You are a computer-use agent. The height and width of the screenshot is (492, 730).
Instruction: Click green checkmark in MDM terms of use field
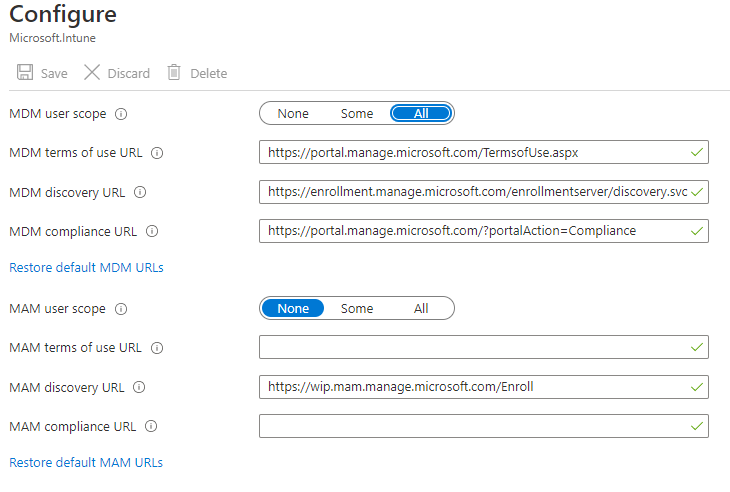pyautogui.click(x=697, y=152)
